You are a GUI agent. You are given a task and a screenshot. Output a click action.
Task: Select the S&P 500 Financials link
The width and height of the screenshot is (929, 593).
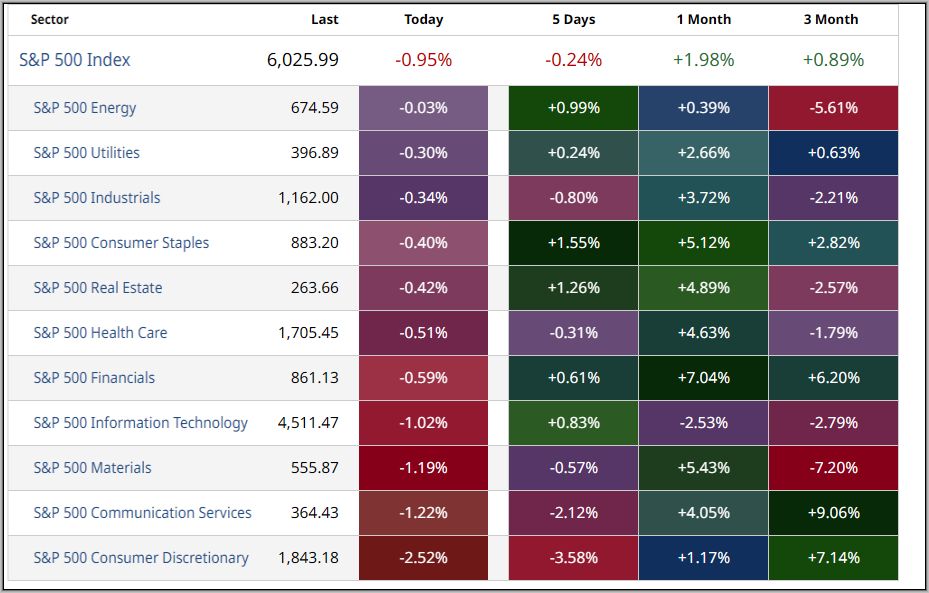click(x=94, y=378)
